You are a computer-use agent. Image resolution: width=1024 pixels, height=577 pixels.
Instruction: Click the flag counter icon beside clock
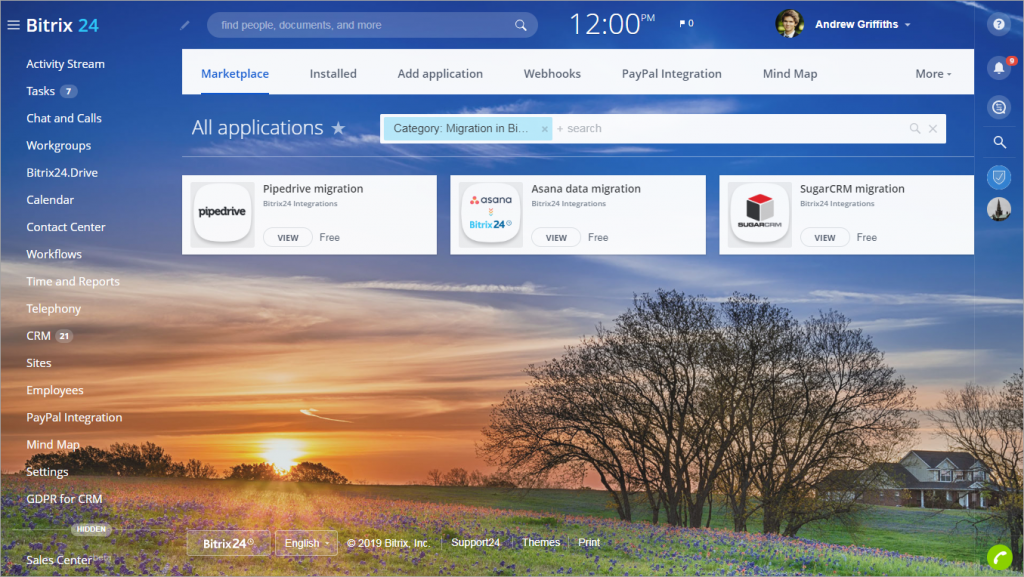[686, 23]
